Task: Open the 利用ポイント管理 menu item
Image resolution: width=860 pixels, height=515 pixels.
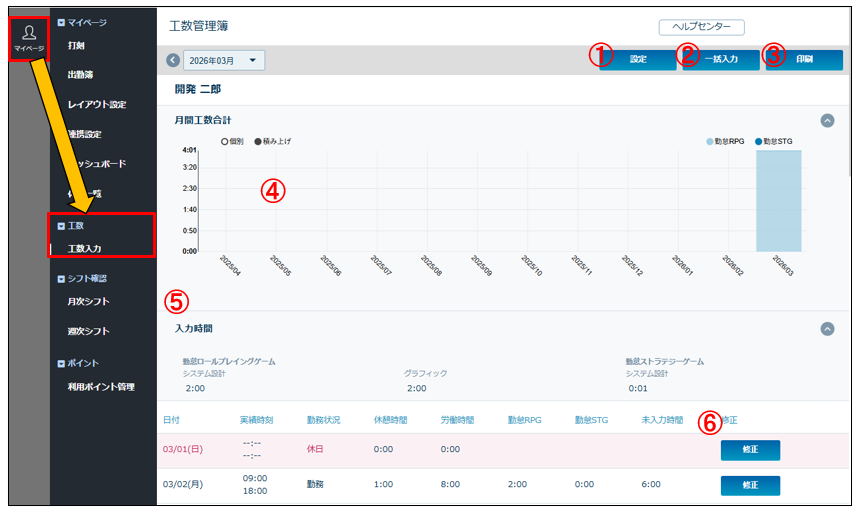Action: (x=101, y=387)
